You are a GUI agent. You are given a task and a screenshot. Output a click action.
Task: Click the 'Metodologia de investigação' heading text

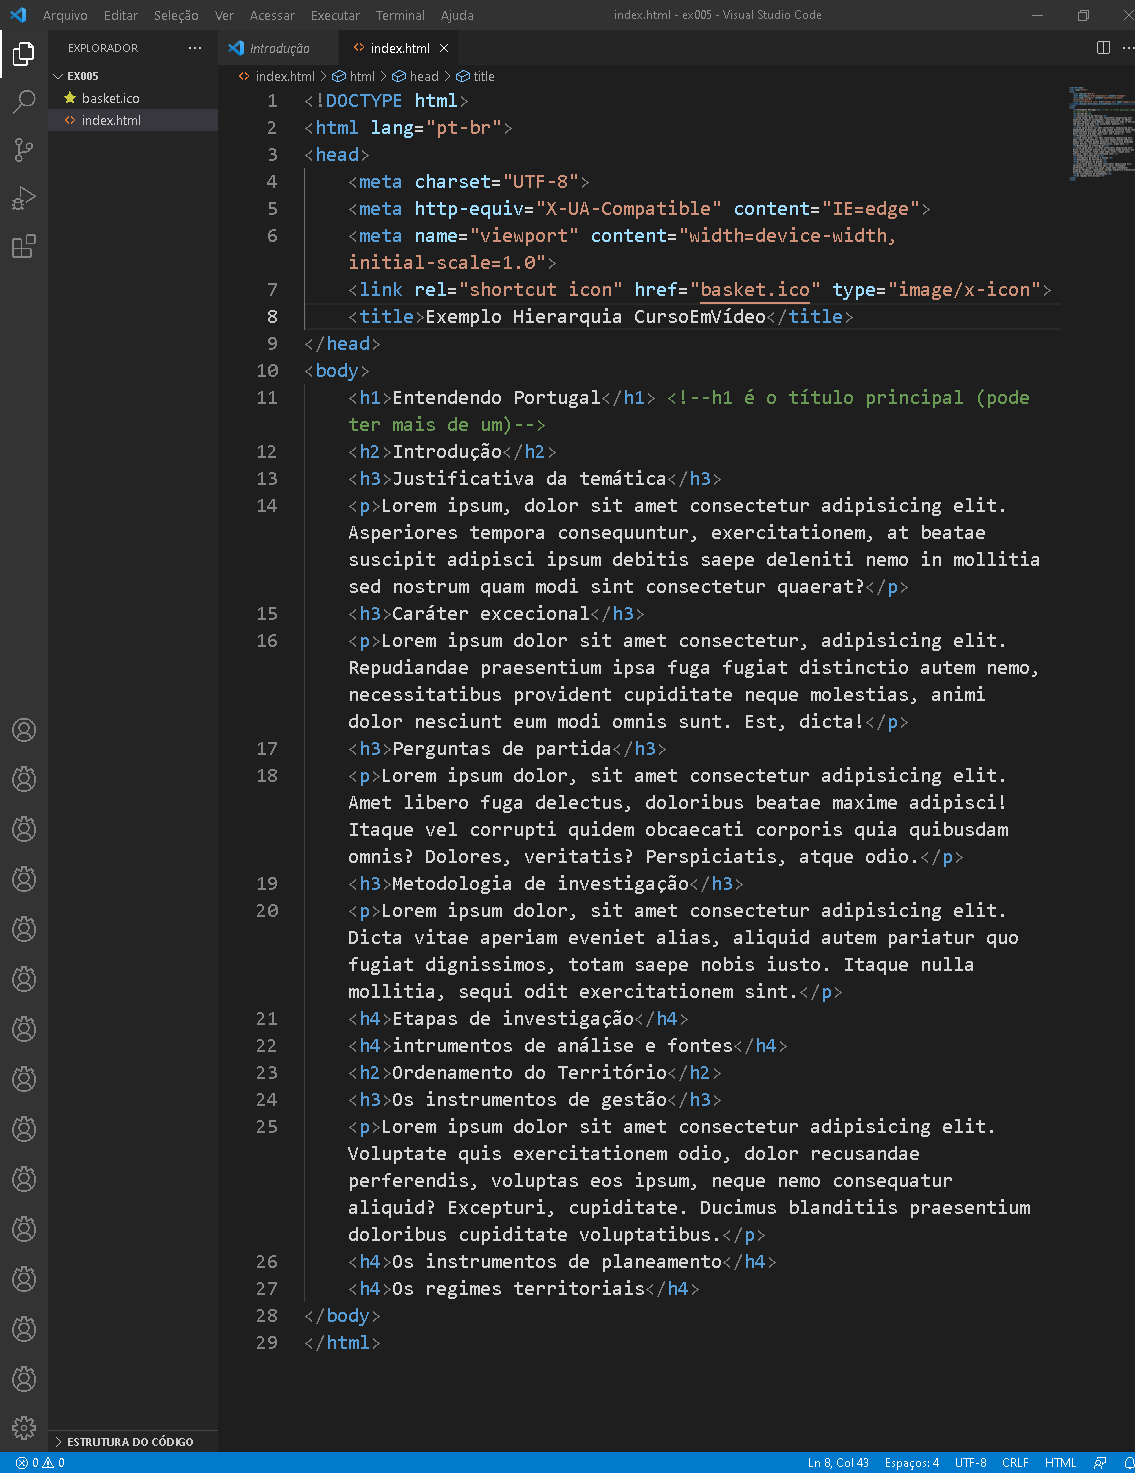[x=541, y=884]
